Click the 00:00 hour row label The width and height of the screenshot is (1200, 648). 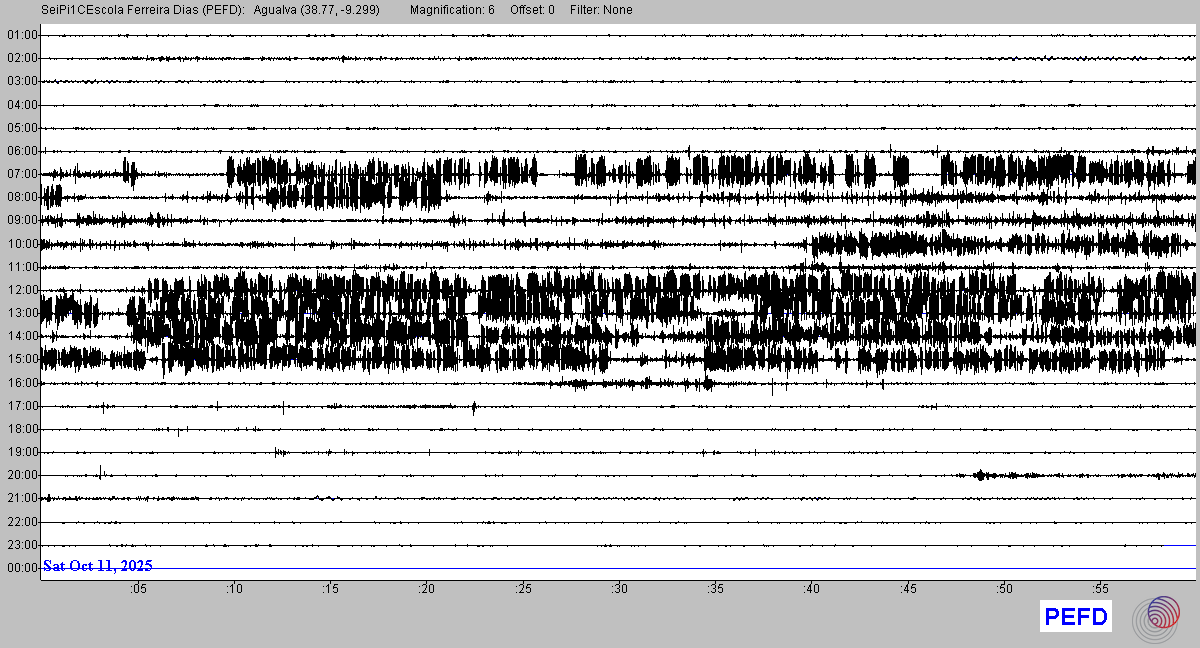coord(21,568)
